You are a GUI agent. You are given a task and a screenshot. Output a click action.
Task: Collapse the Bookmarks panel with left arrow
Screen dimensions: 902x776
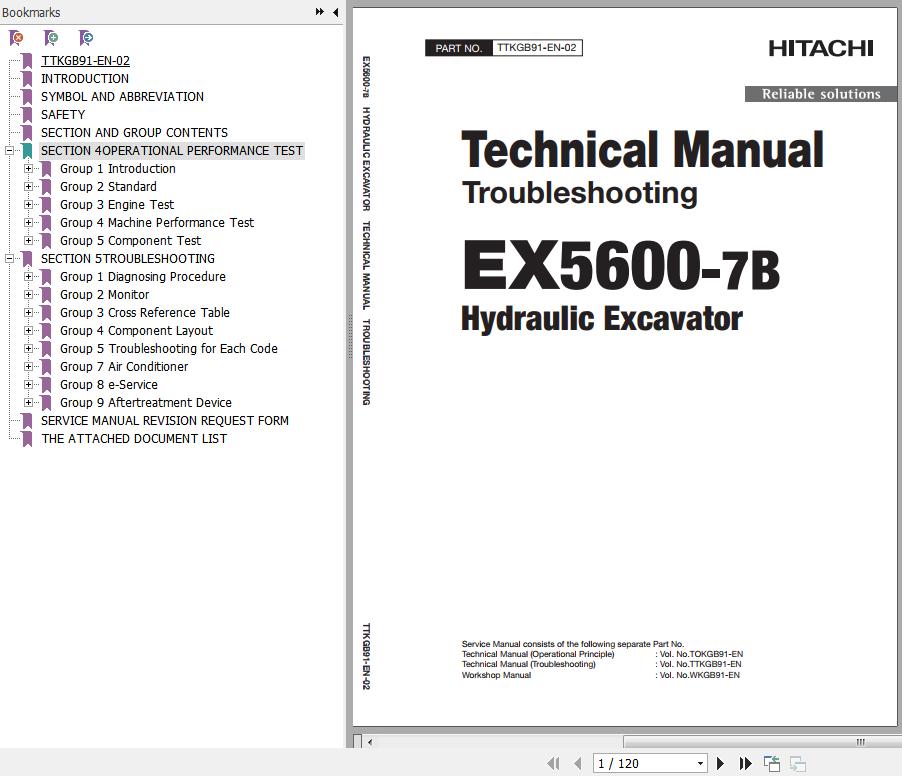coord(335,12)
